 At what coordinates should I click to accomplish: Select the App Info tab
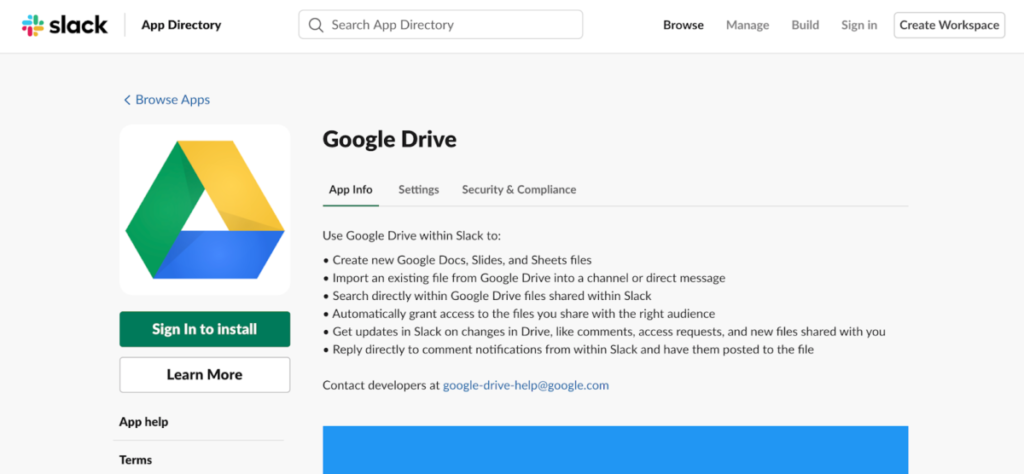pos(351,190)
